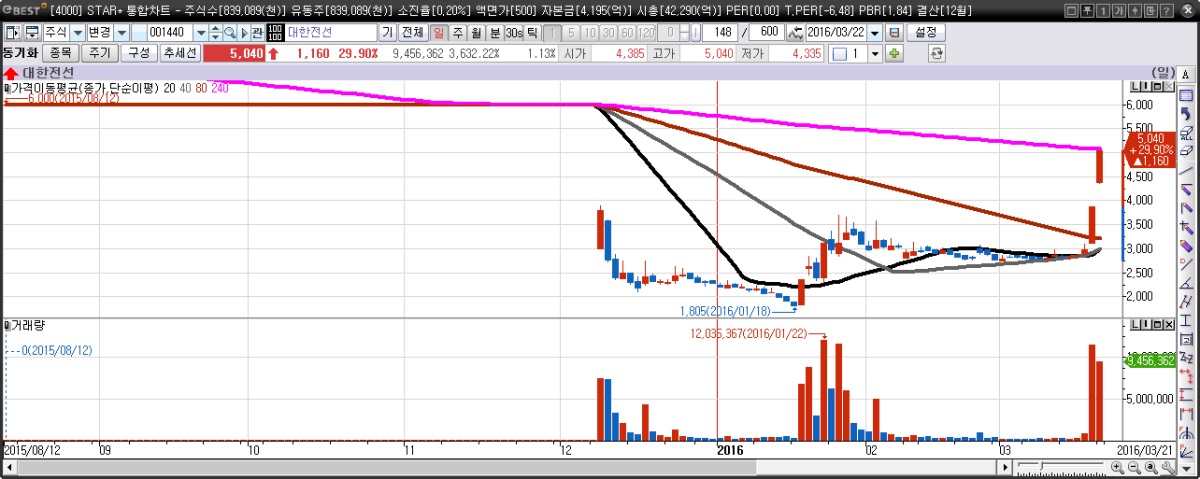Click the 동기화 sync label
The width and height of the screenshot is (1200, 479).
click(20, 52)
